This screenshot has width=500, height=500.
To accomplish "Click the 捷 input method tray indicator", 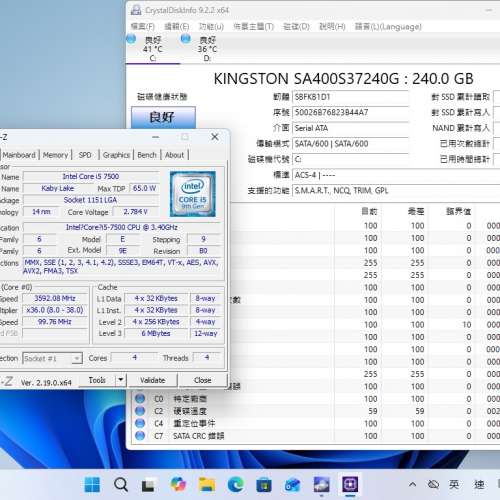I will 479,484.
